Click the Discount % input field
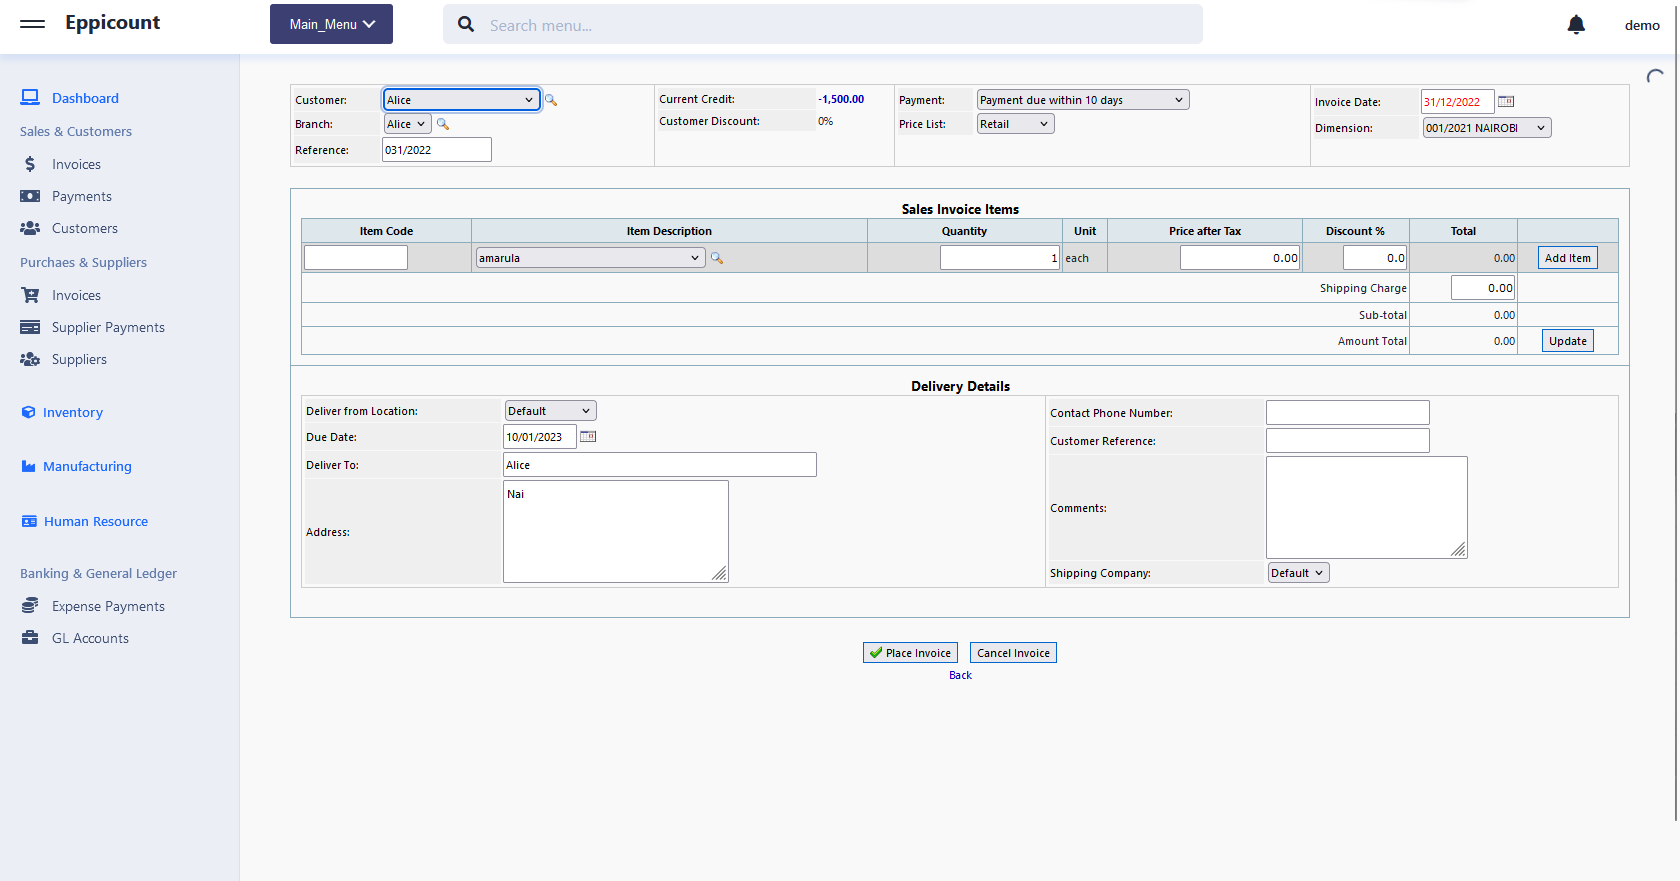 coord(1375,258)
